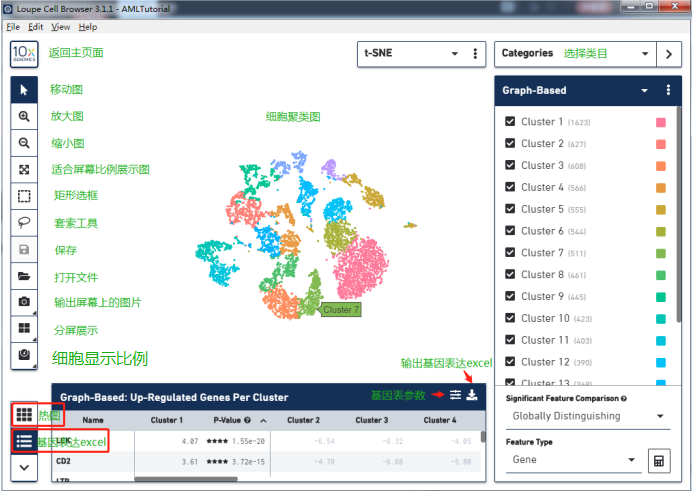Click the Cluster 4 column header

(x=440, y=421)
